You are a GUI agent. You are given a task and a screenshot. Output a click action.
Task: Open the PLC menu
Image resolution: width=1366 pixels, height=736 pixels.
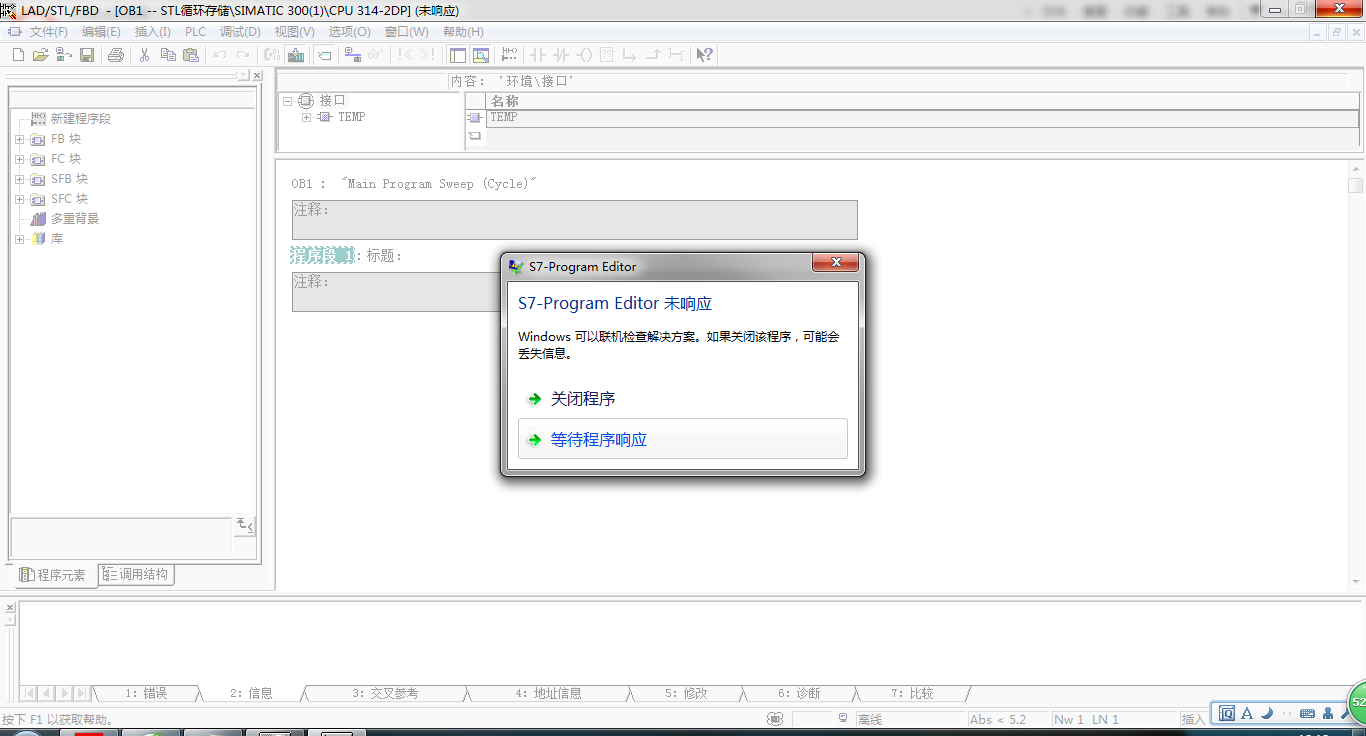click(195, 32)
